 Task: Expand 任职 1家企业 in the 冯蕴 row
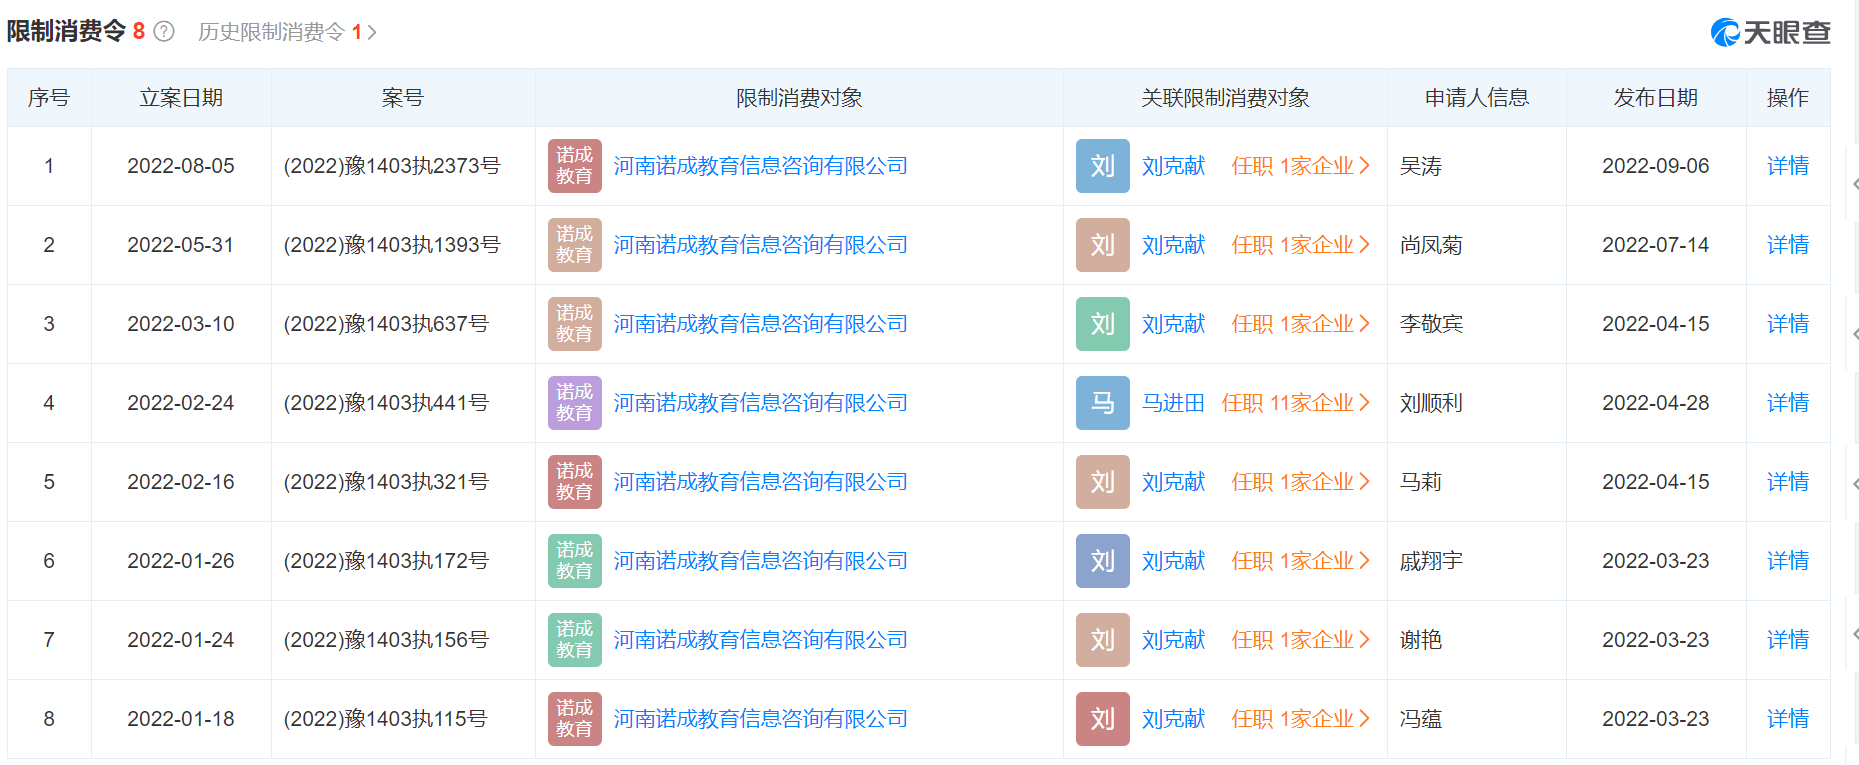[x=1301, y=719]
